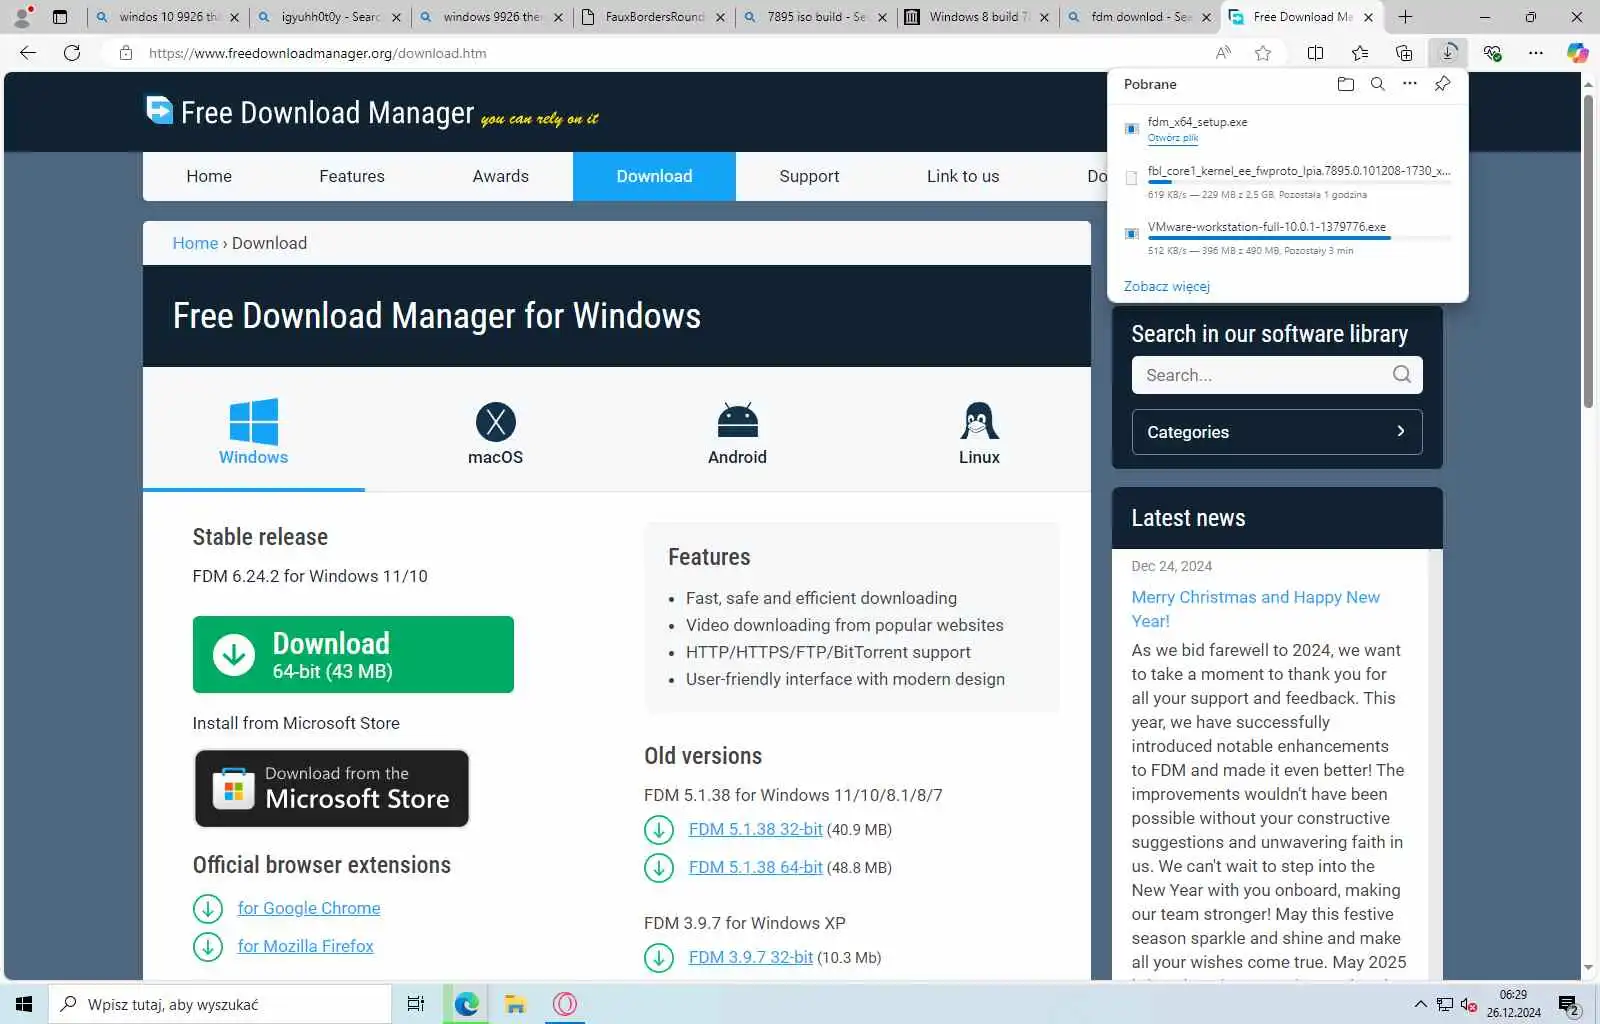Image resolution: width=1600 pixels, height=1024 pixels.
Task: Download FDM 5.1.38 64-bit
Action: (x=755, y=867)
